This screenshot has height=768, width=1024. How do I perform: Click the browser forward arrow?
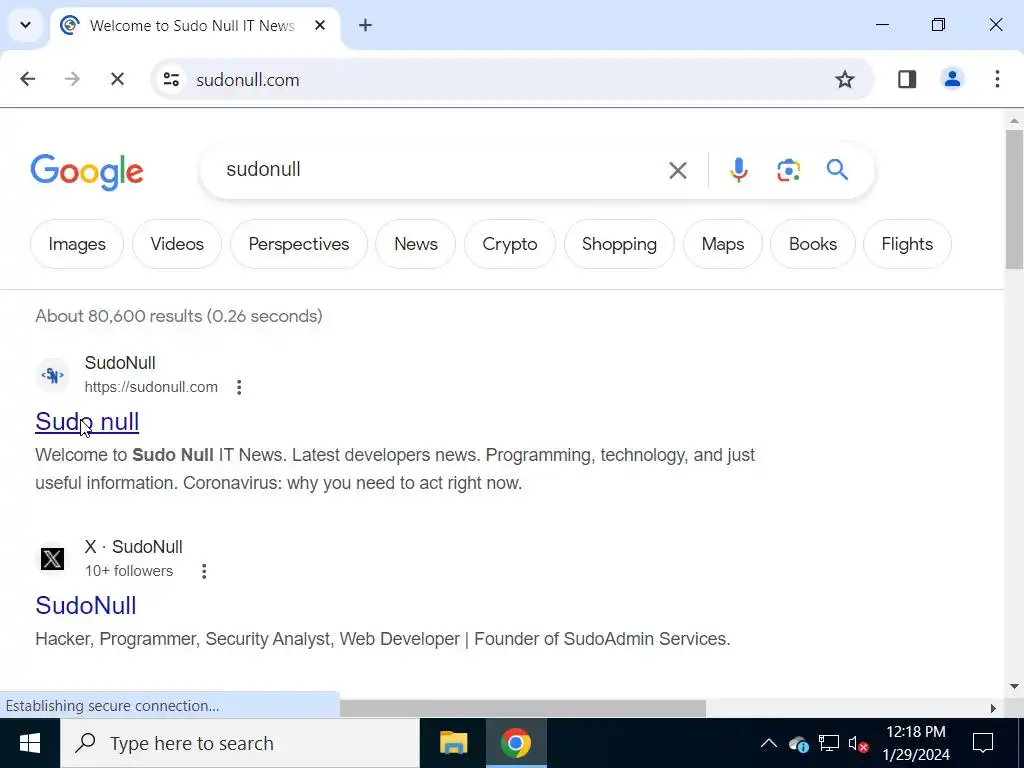coord(72,79)
